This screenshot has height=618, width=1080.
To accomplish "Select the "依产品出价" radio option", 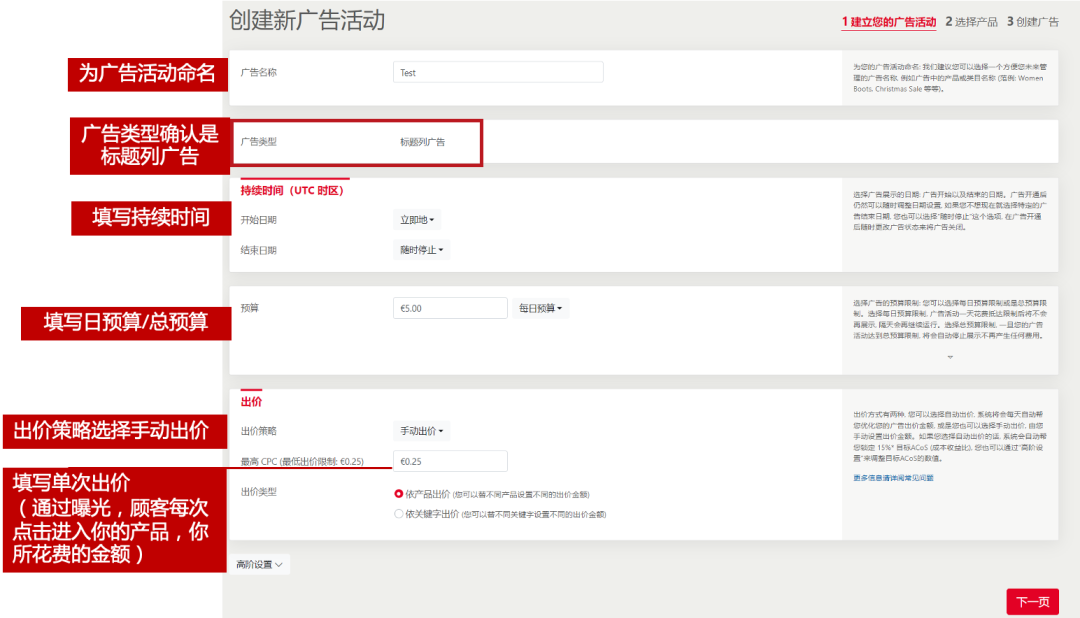I will click(399, 493).
